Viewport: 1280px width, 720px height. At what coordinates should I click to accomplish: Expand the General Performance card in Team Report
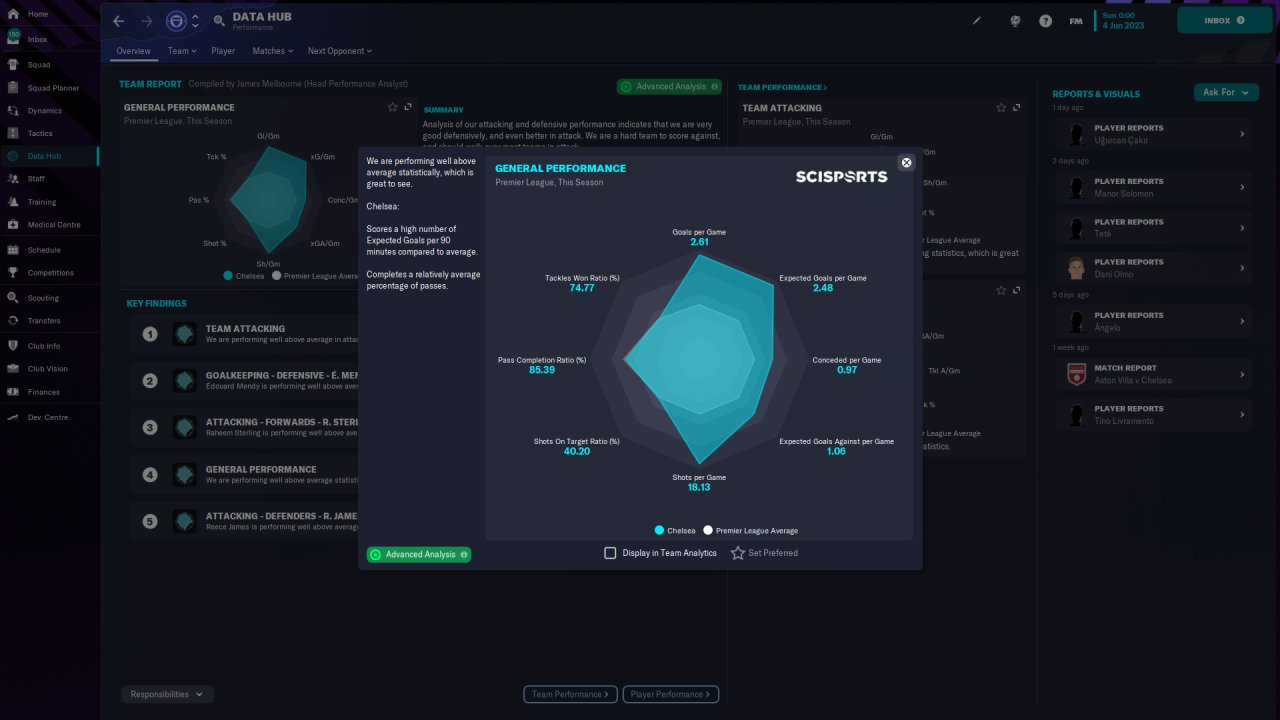coord(408,107)
